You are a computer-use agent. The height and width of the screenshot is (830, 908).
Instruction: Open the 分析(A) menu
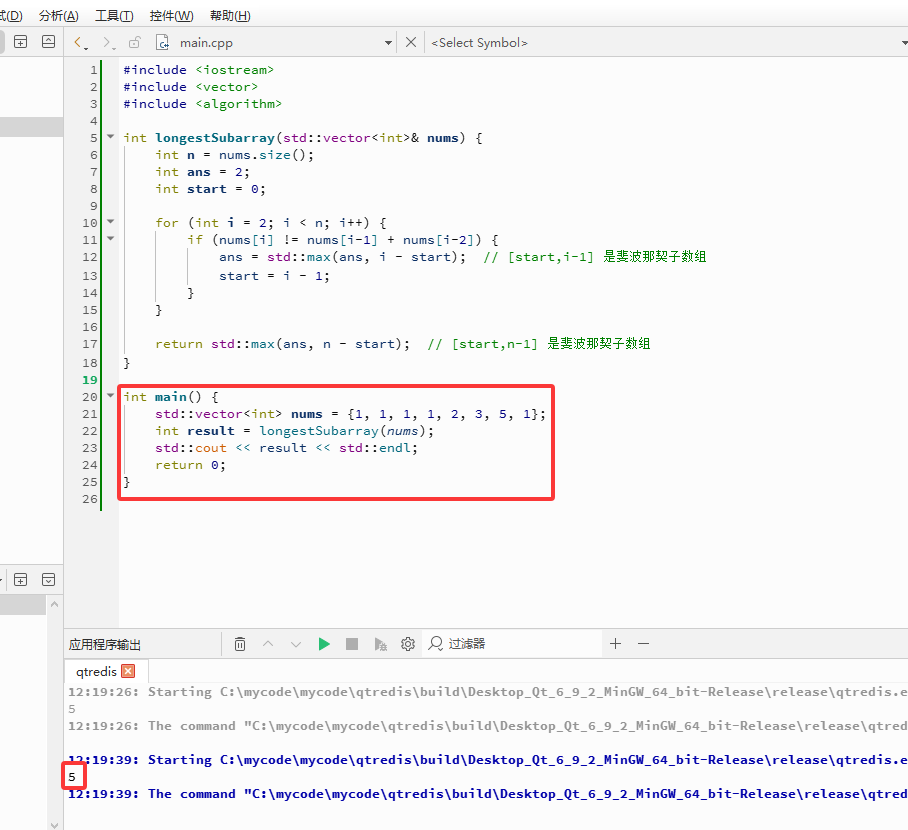tap(58, 16)
